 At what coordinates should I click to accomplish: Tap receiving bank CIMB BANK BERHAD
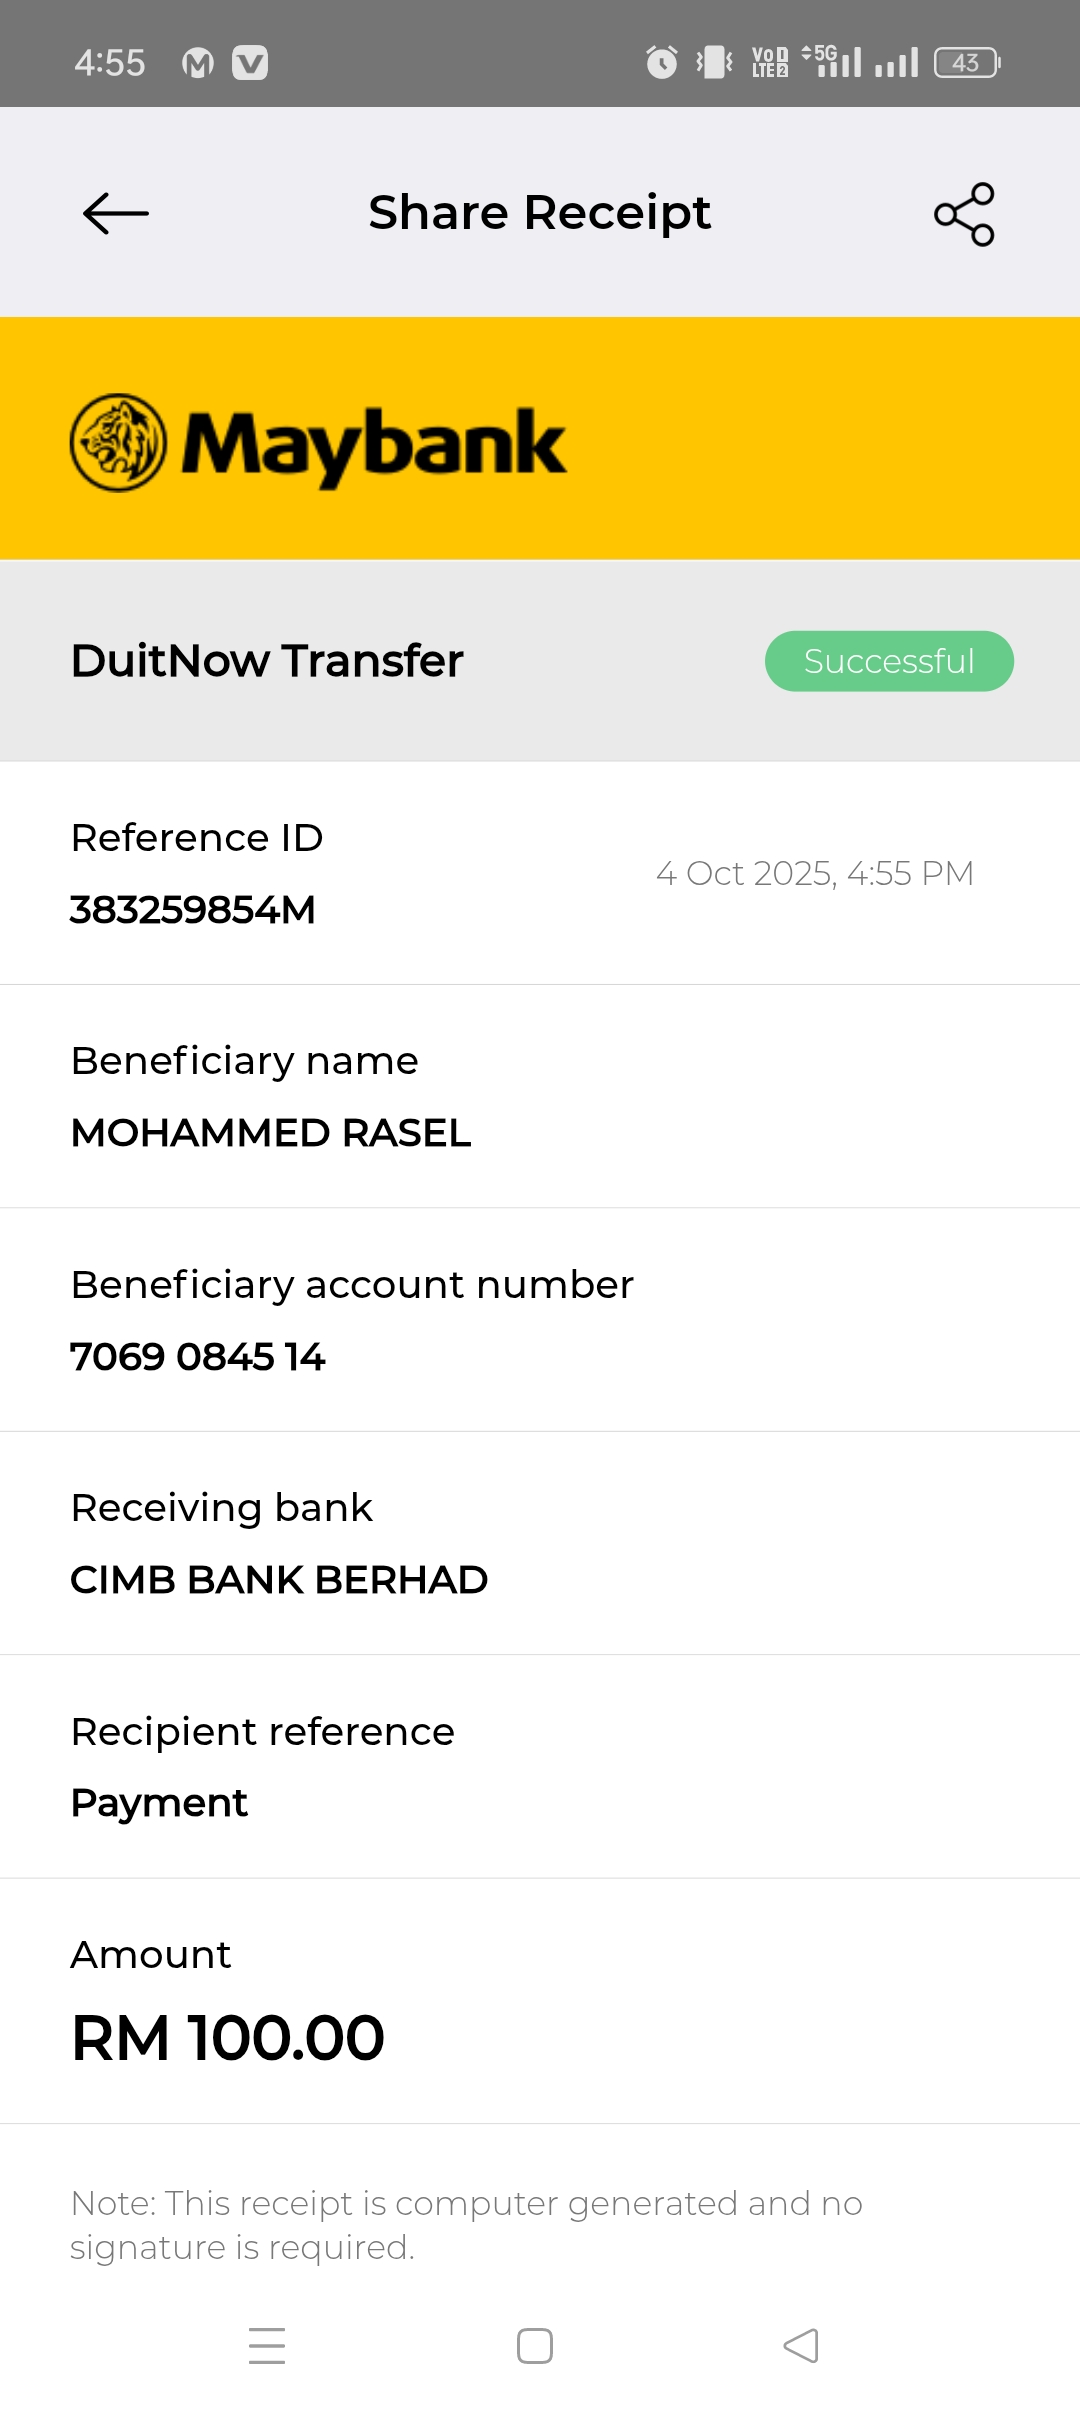tap(279, 1580)
